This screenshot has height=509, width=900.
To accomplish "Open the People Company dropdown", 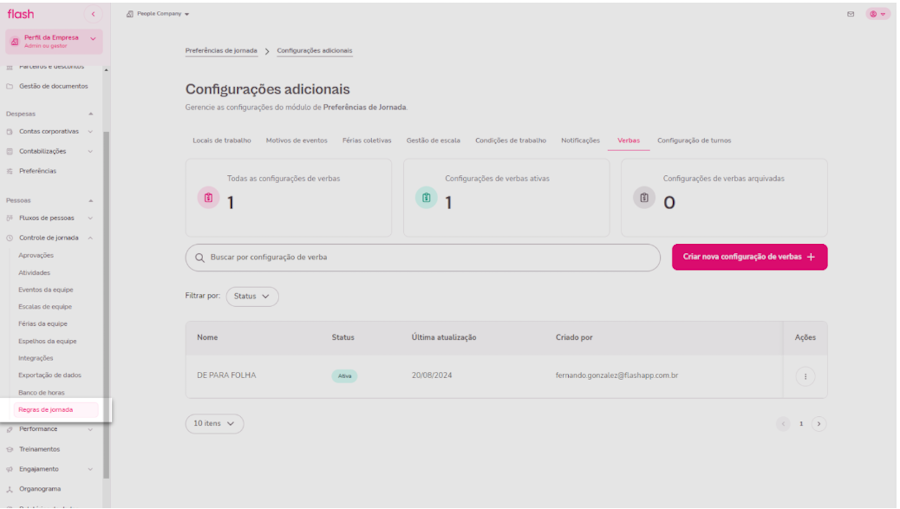I will (x=158, y=14).
